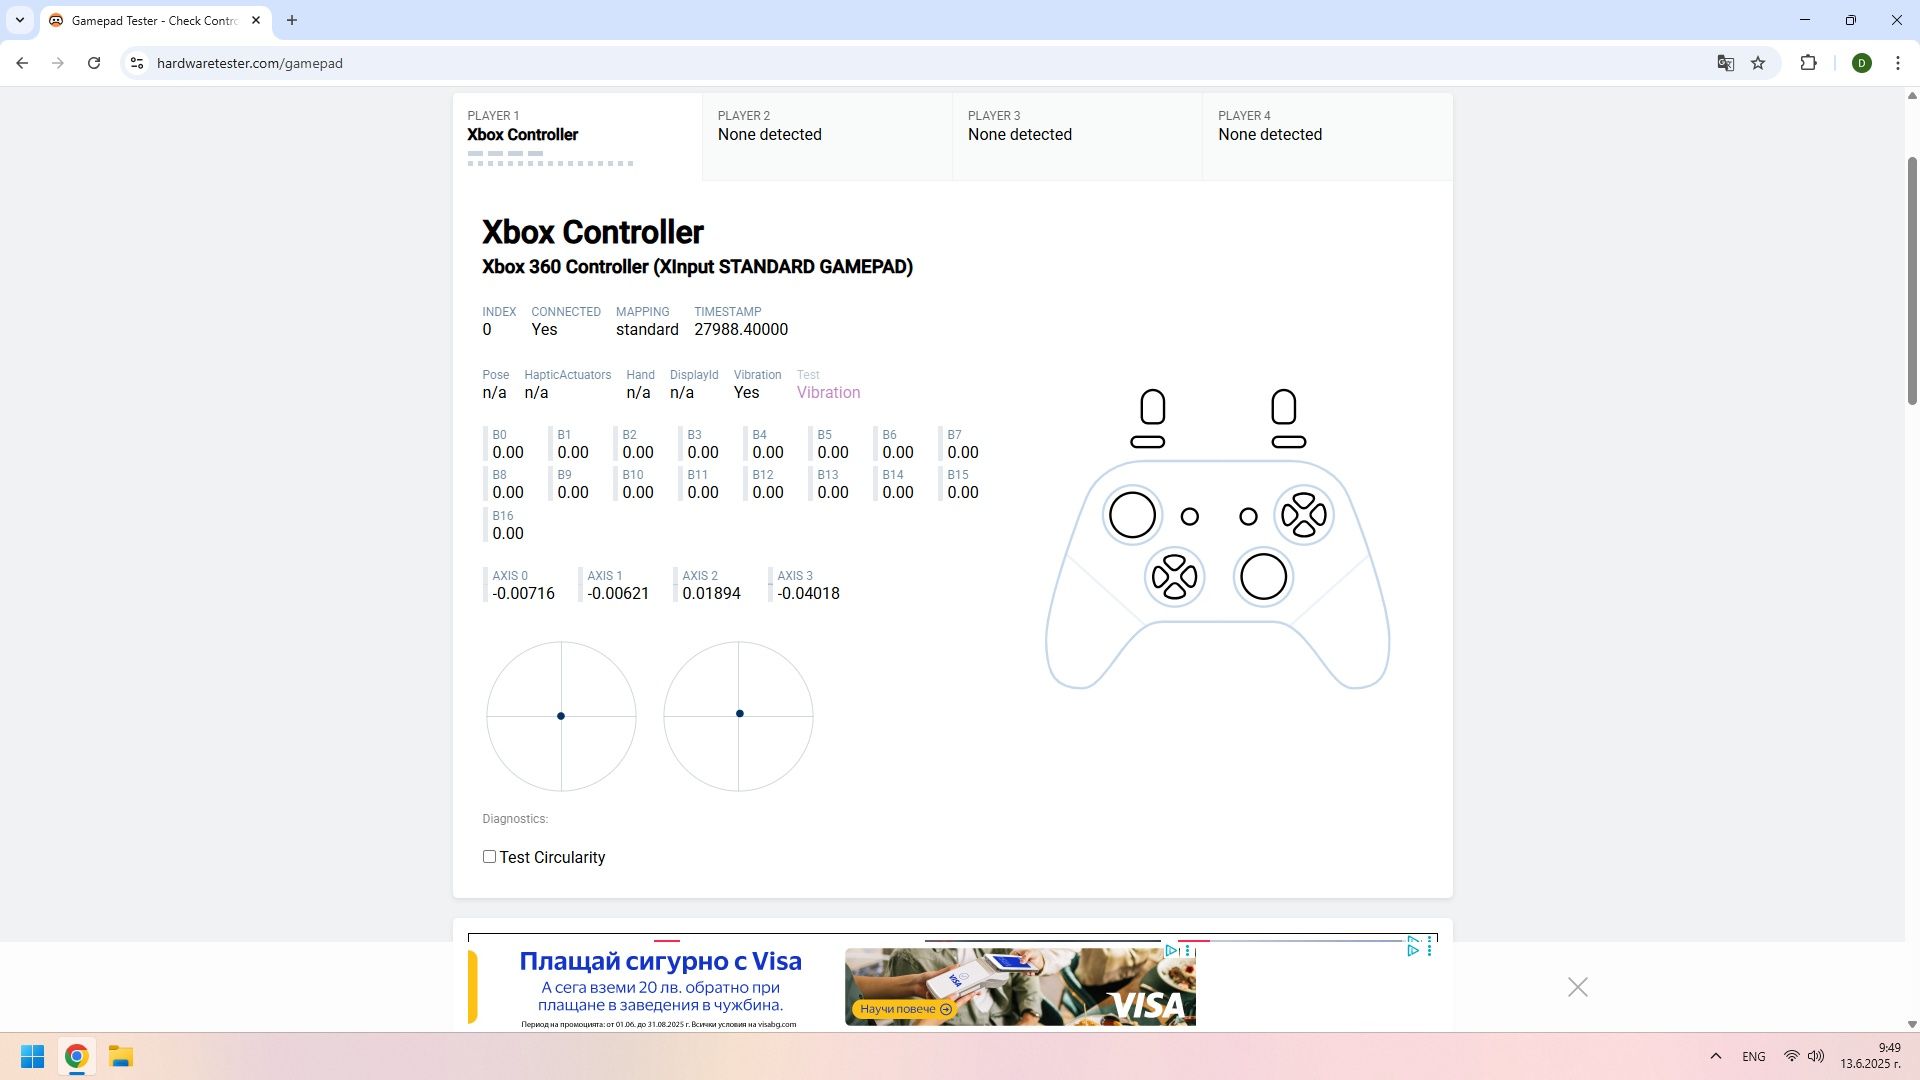Open site information icon in address bar
This screenshot has height=1080, width=1920.
[137, 63]
